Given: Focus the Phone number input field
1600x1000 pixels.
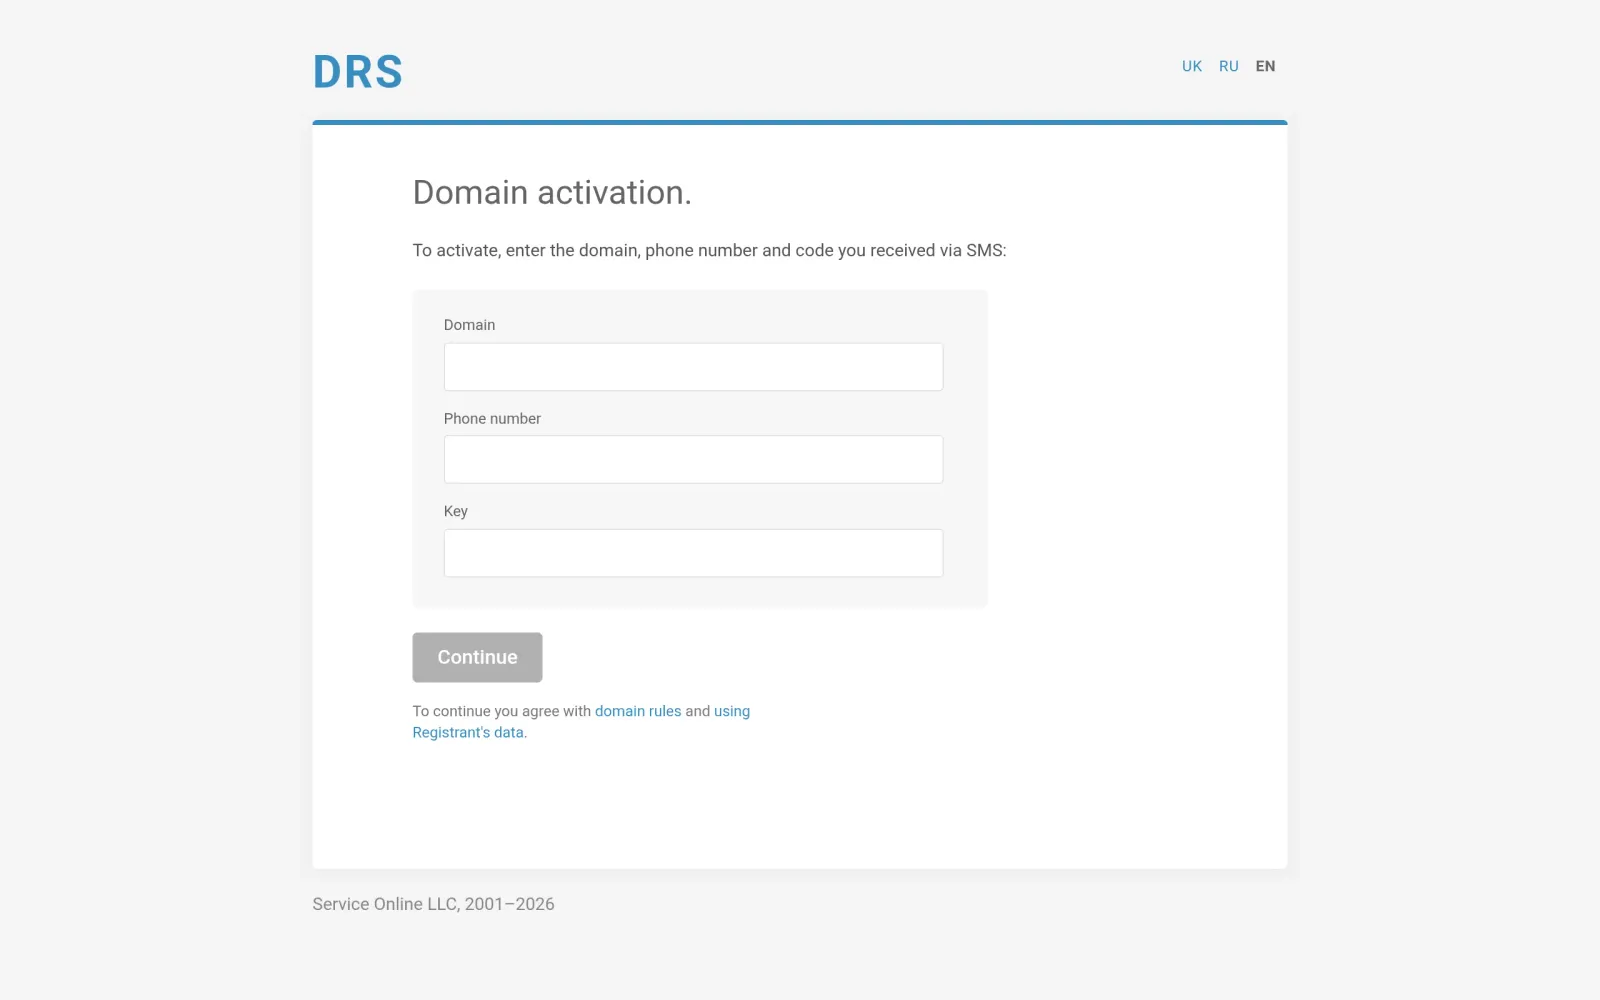Looking at the screenshot, I should click(x=693, y=460).
